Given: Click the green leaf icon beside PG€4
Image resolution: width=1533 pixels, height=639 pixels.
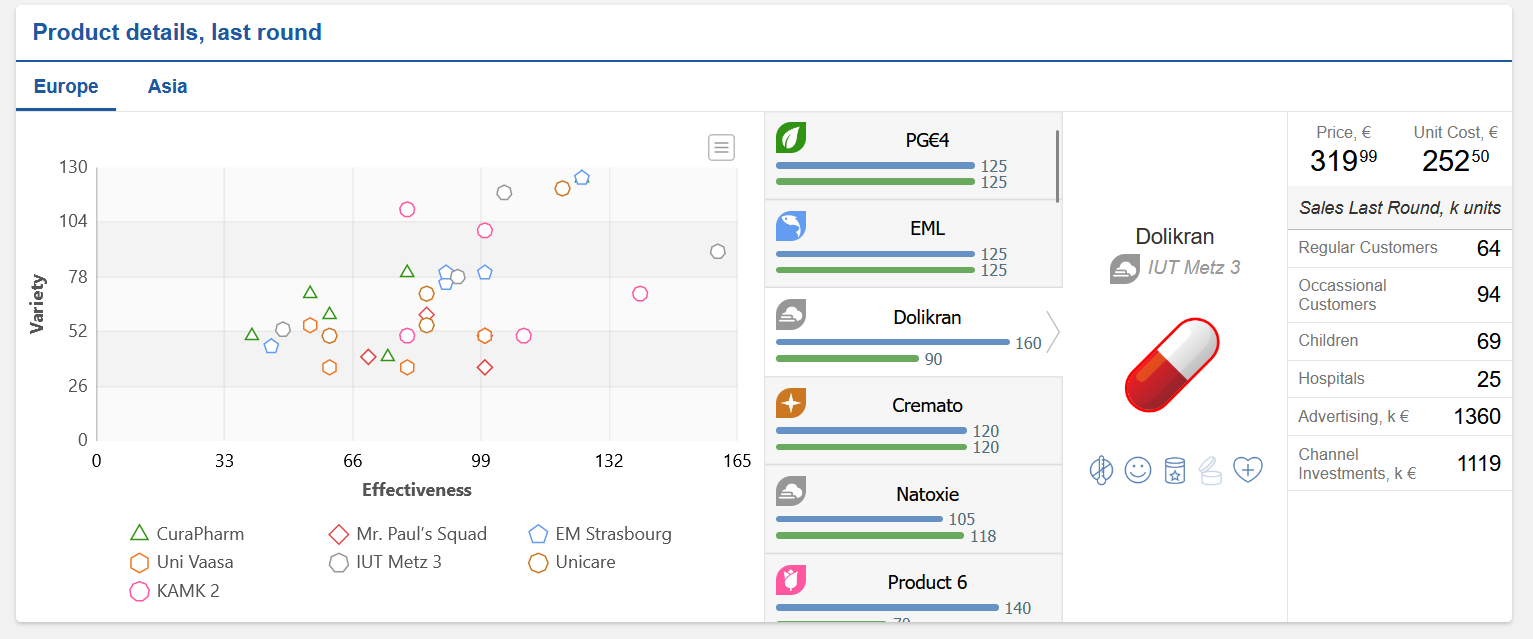Looking at the screenshot, I should click(791, 138).
